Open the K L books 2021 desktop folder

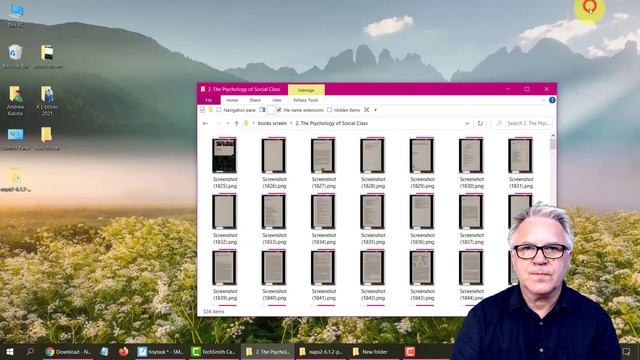[x=47, y=100]
